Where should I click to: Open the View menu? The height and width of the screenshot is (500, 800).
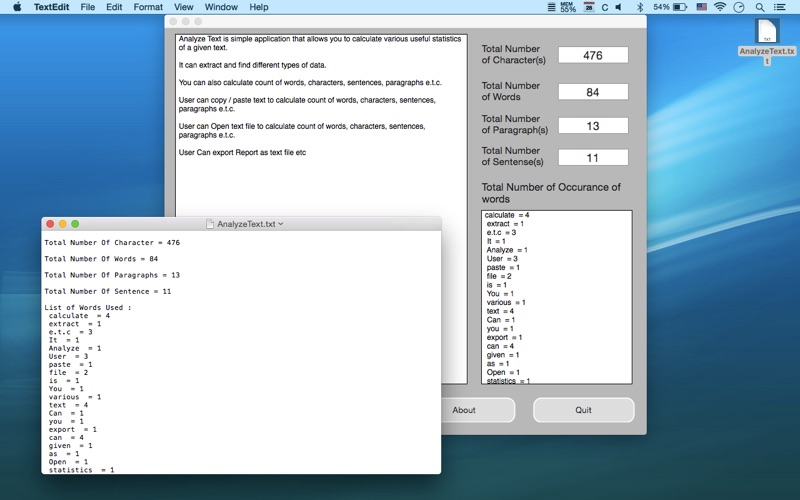[183, 7]
